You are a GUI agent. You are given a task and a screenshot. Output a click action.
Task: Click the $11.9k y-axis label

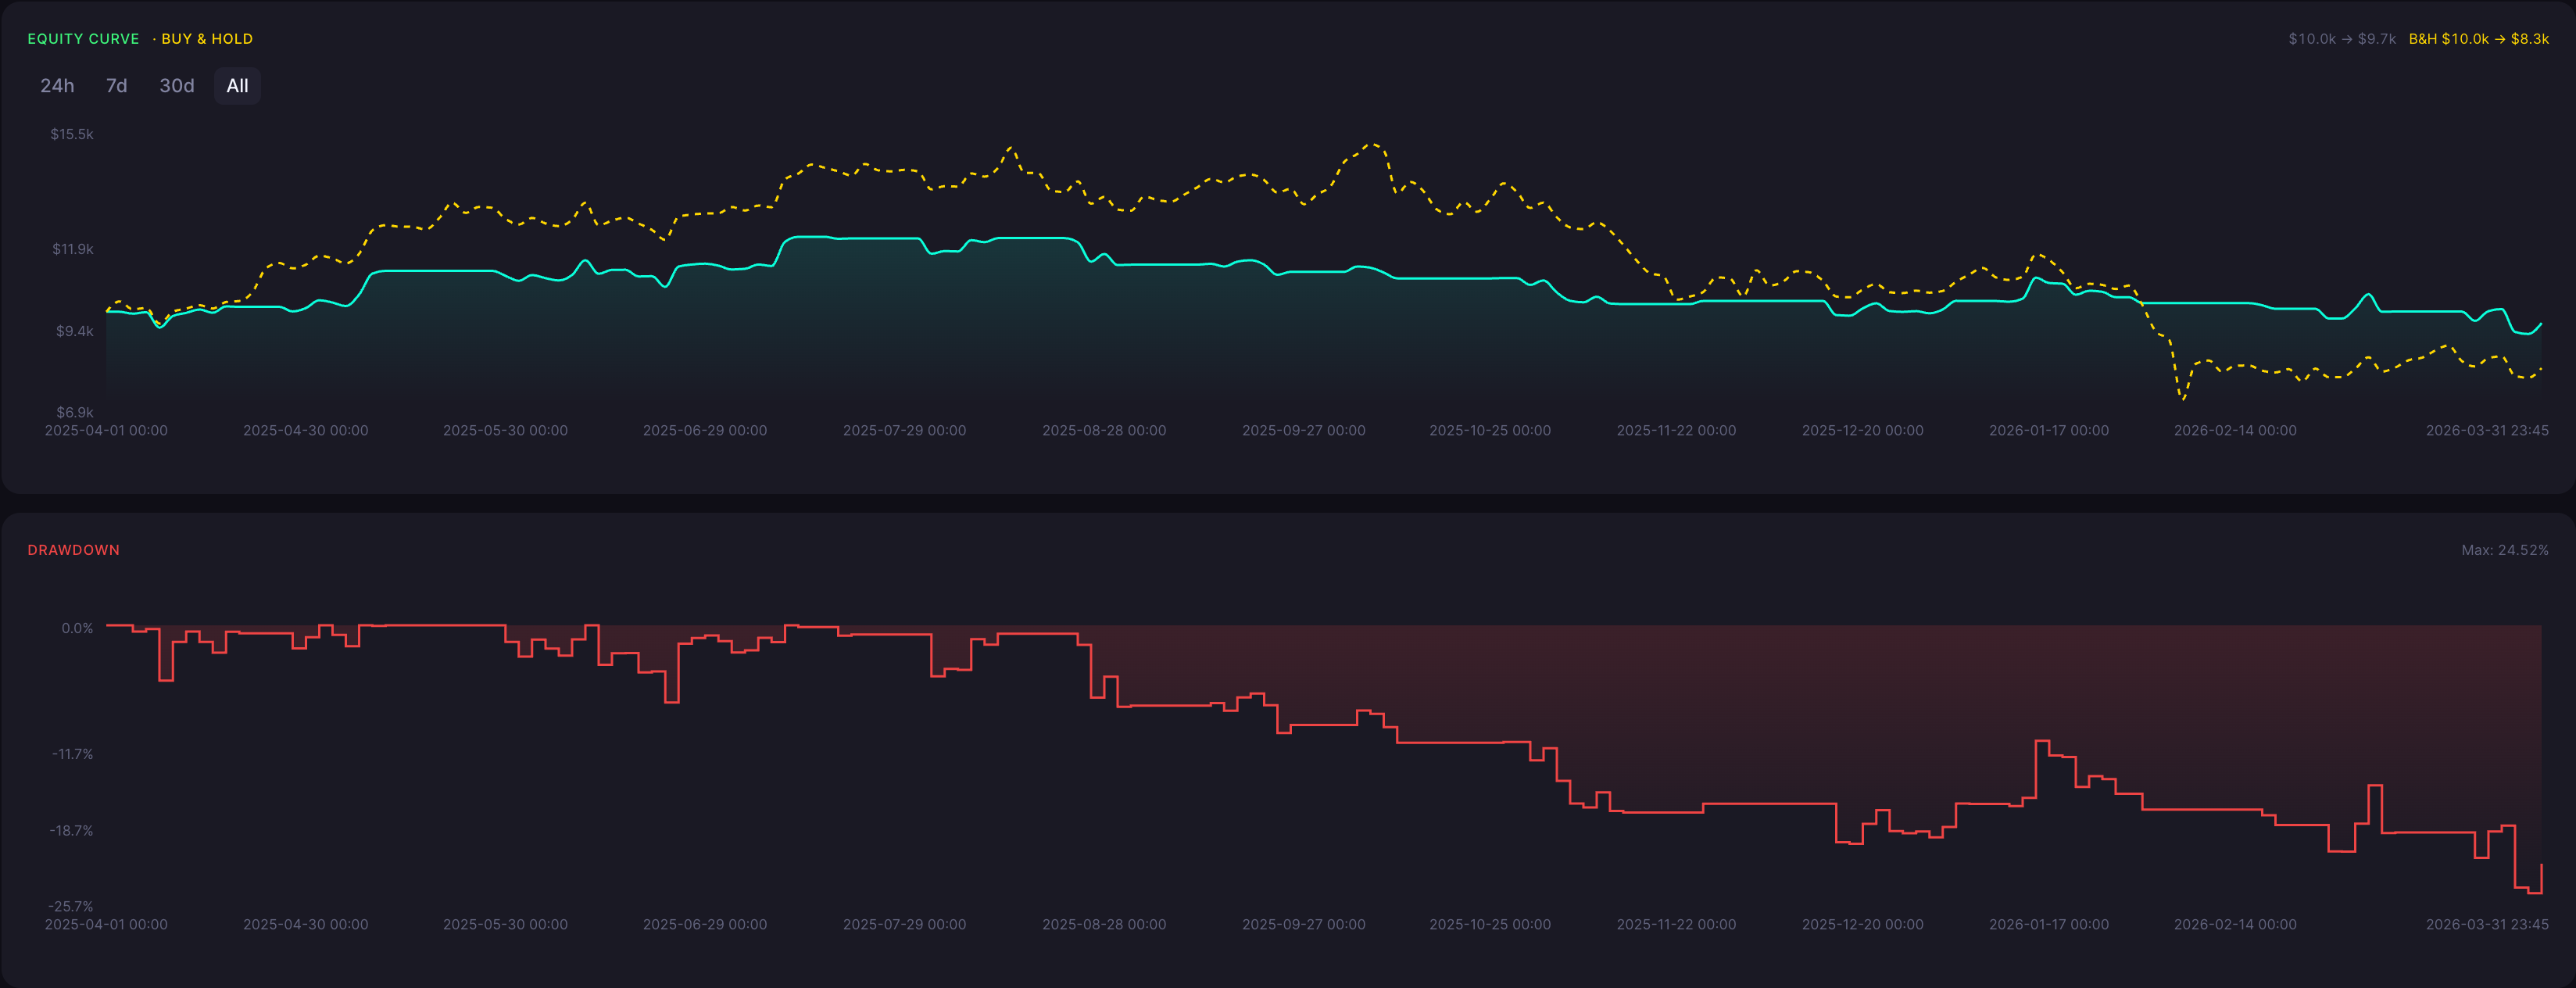72,249
